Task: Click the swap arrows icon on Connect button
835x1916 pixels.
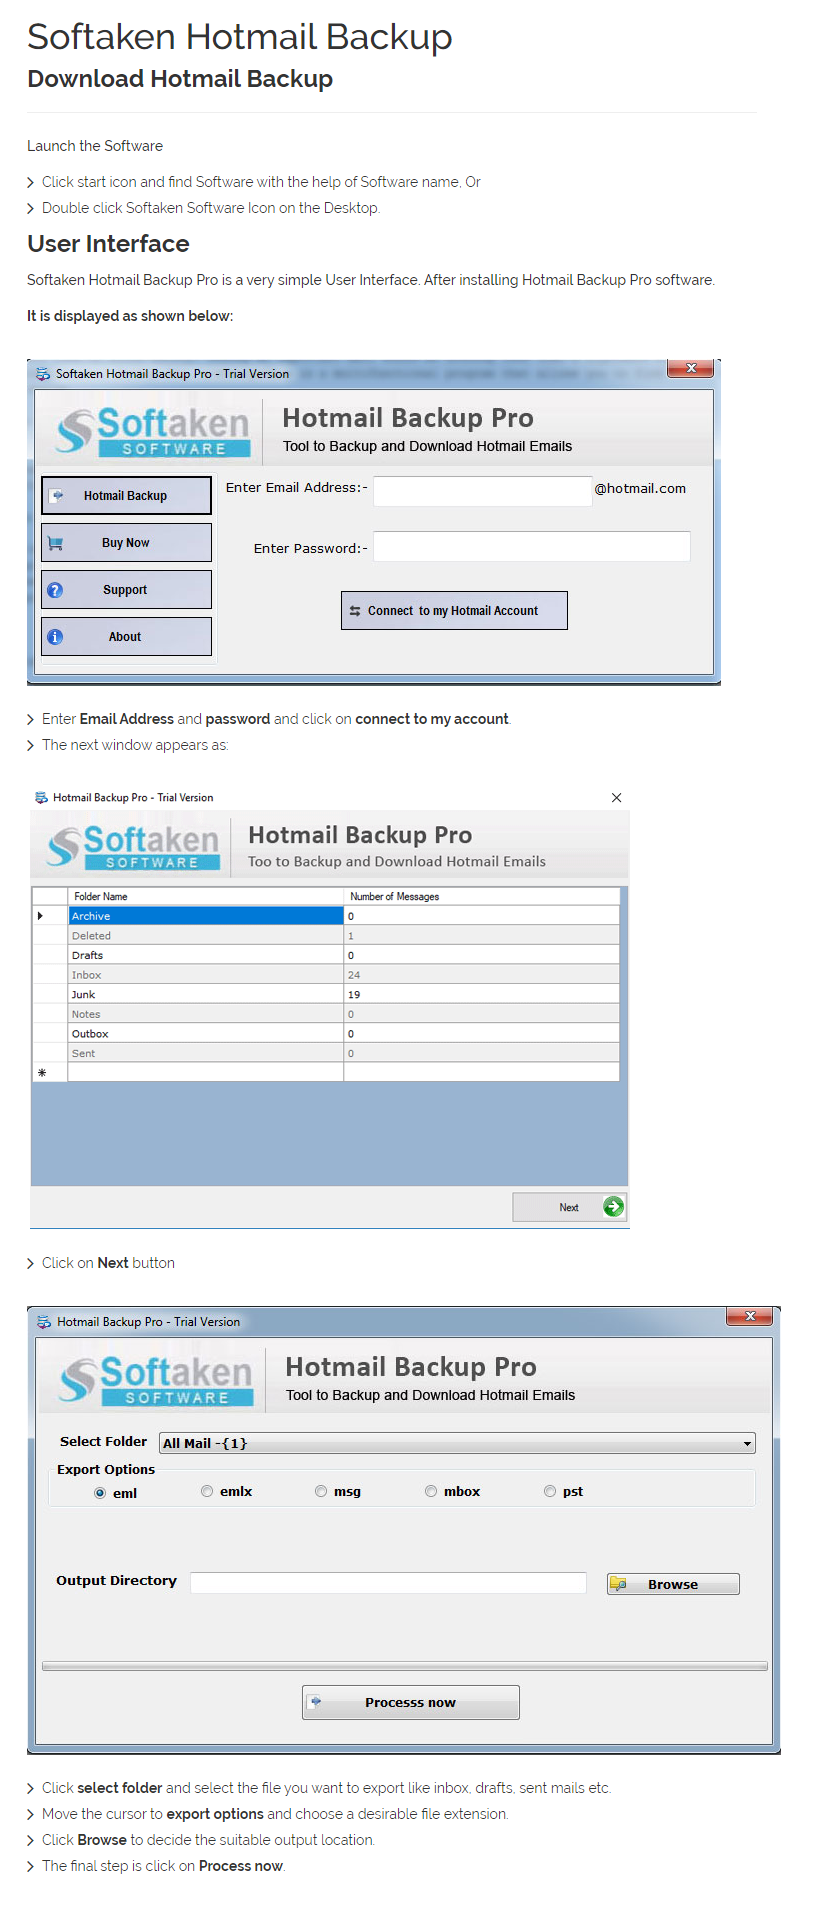Action: click(x=355, y=611)
